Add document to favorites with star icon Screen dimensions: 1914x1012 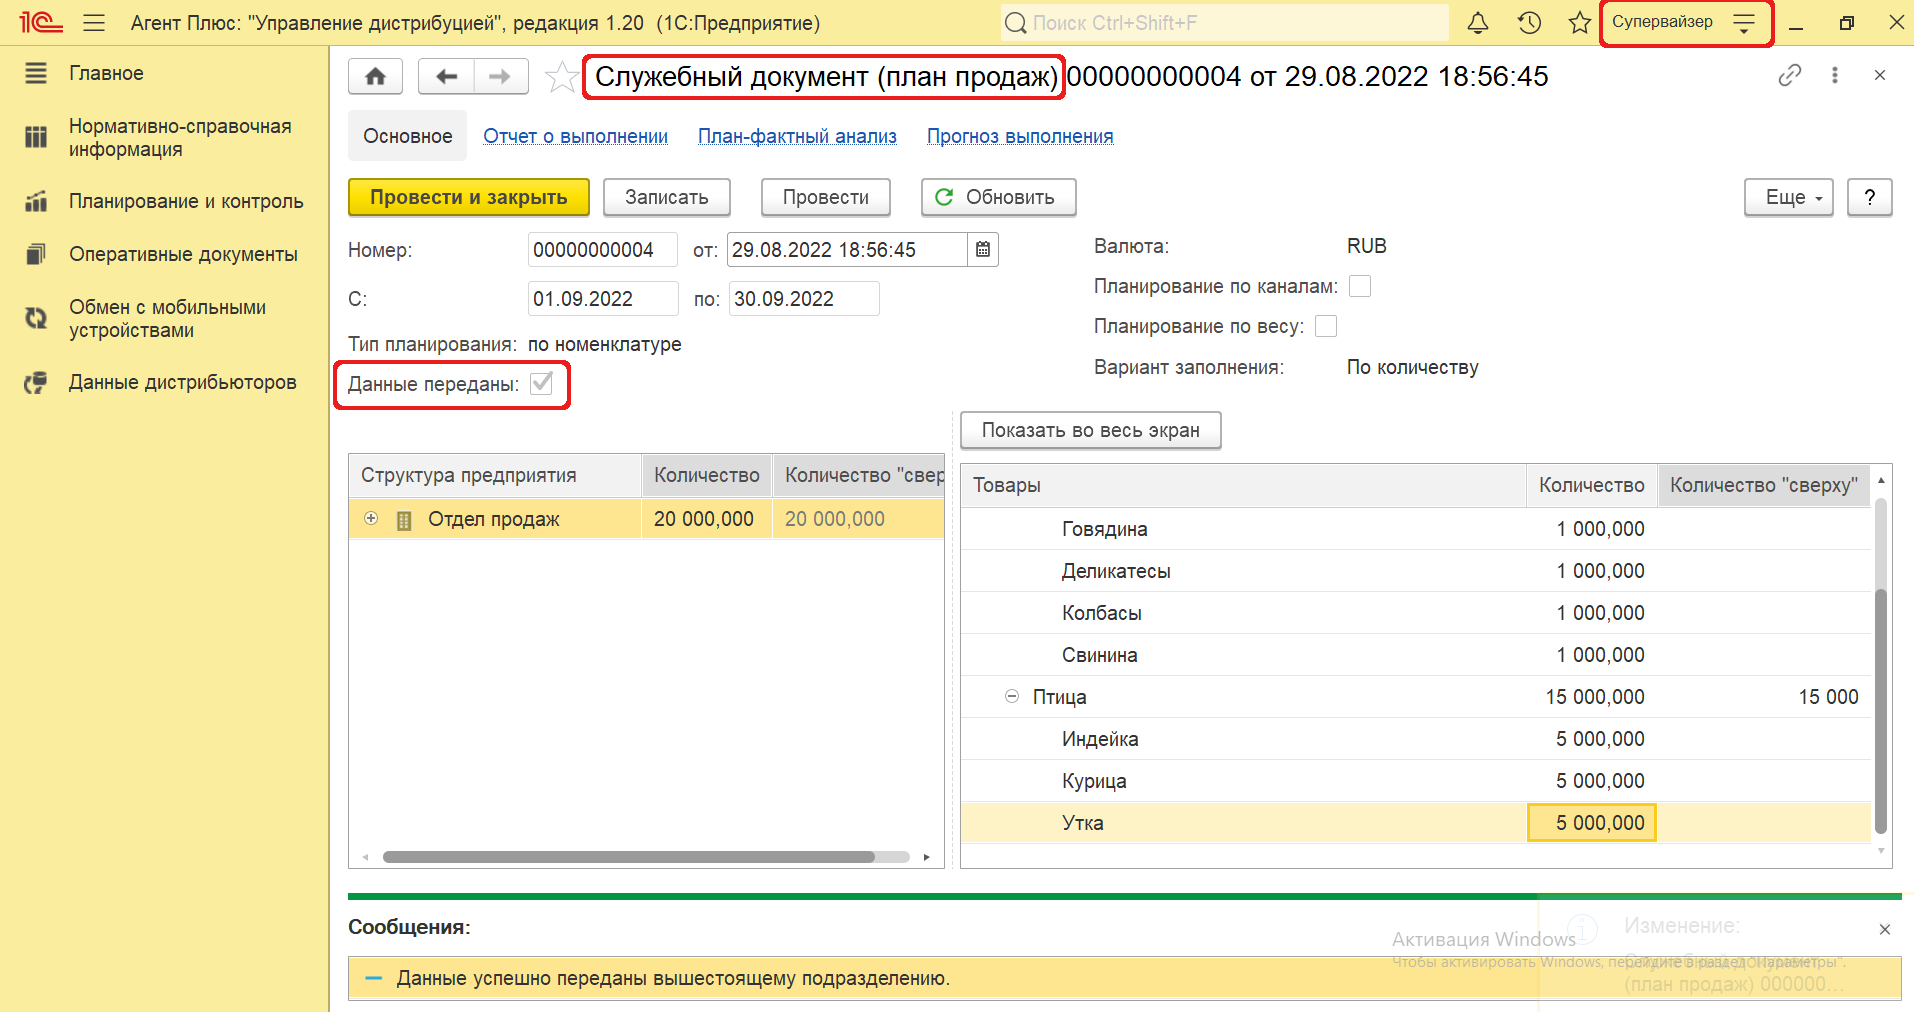561,77
